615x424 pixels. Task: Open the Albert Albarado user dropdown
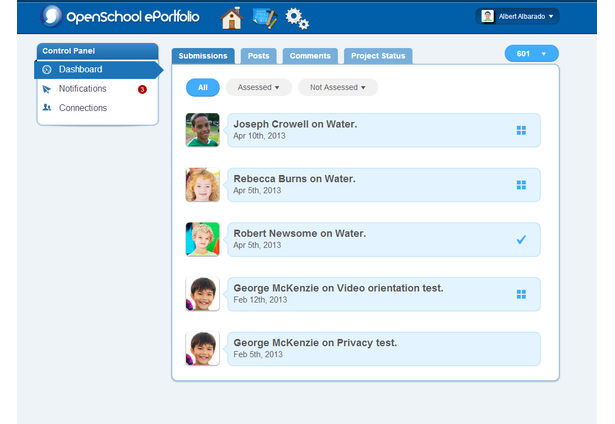click(517, 16)
